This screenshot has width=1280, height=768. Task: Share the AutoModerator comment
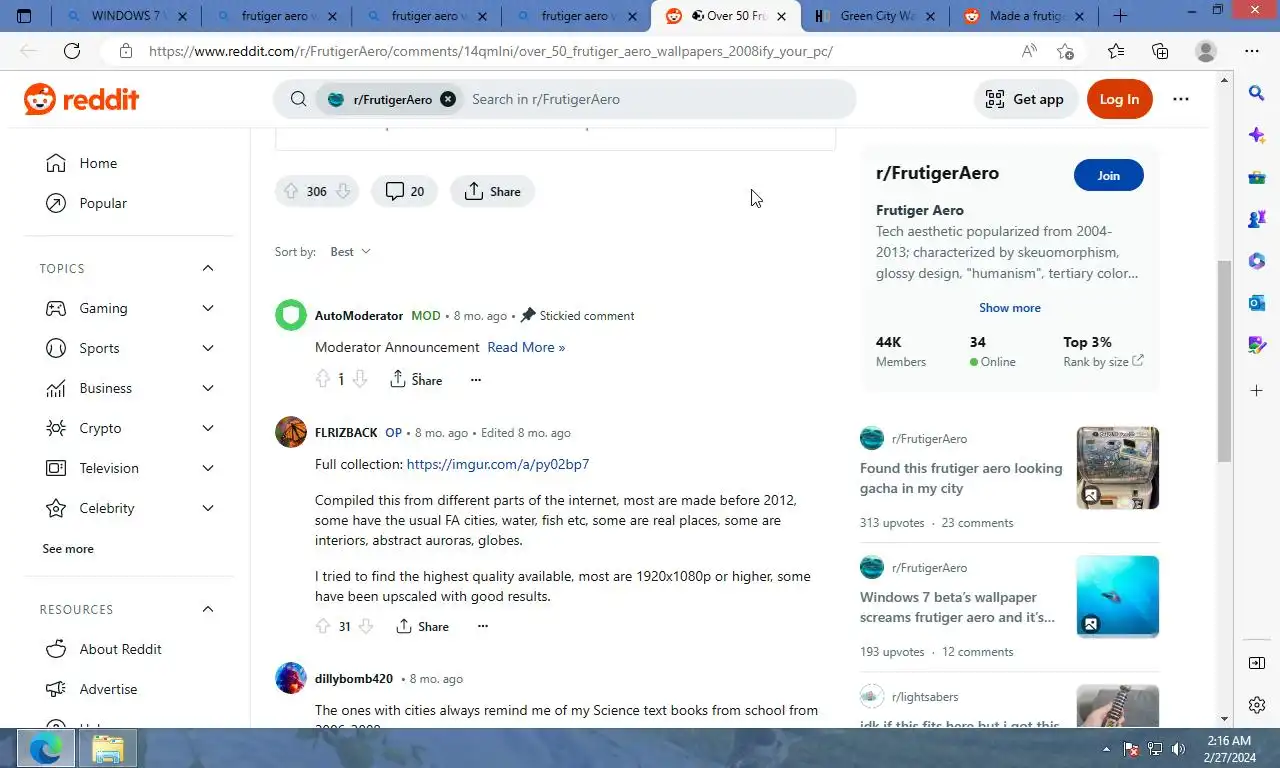pyautogui.click(x=415, y=379)
